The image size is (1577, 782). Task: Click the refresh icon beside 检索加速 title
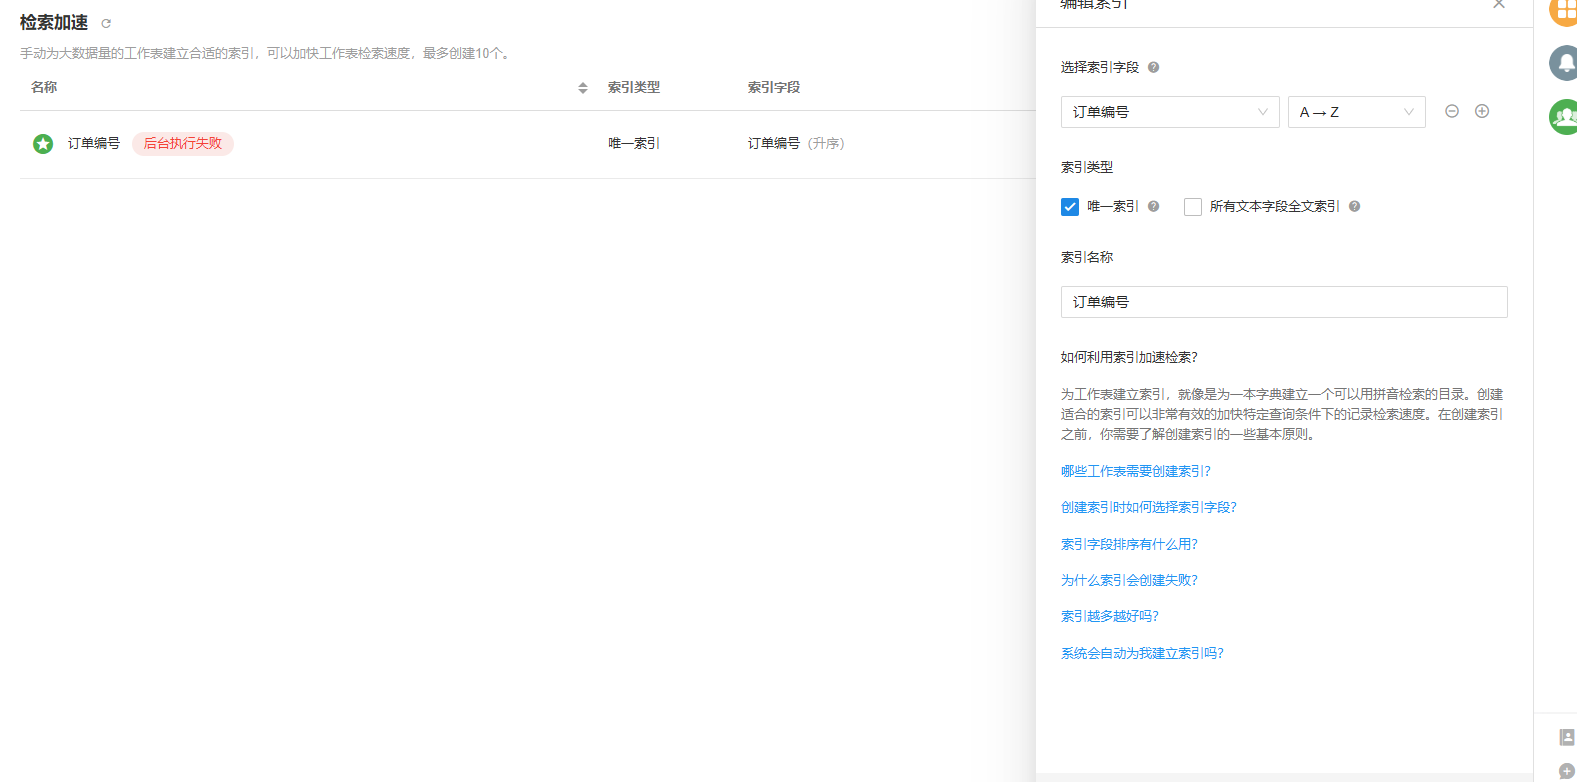(106, 23)
